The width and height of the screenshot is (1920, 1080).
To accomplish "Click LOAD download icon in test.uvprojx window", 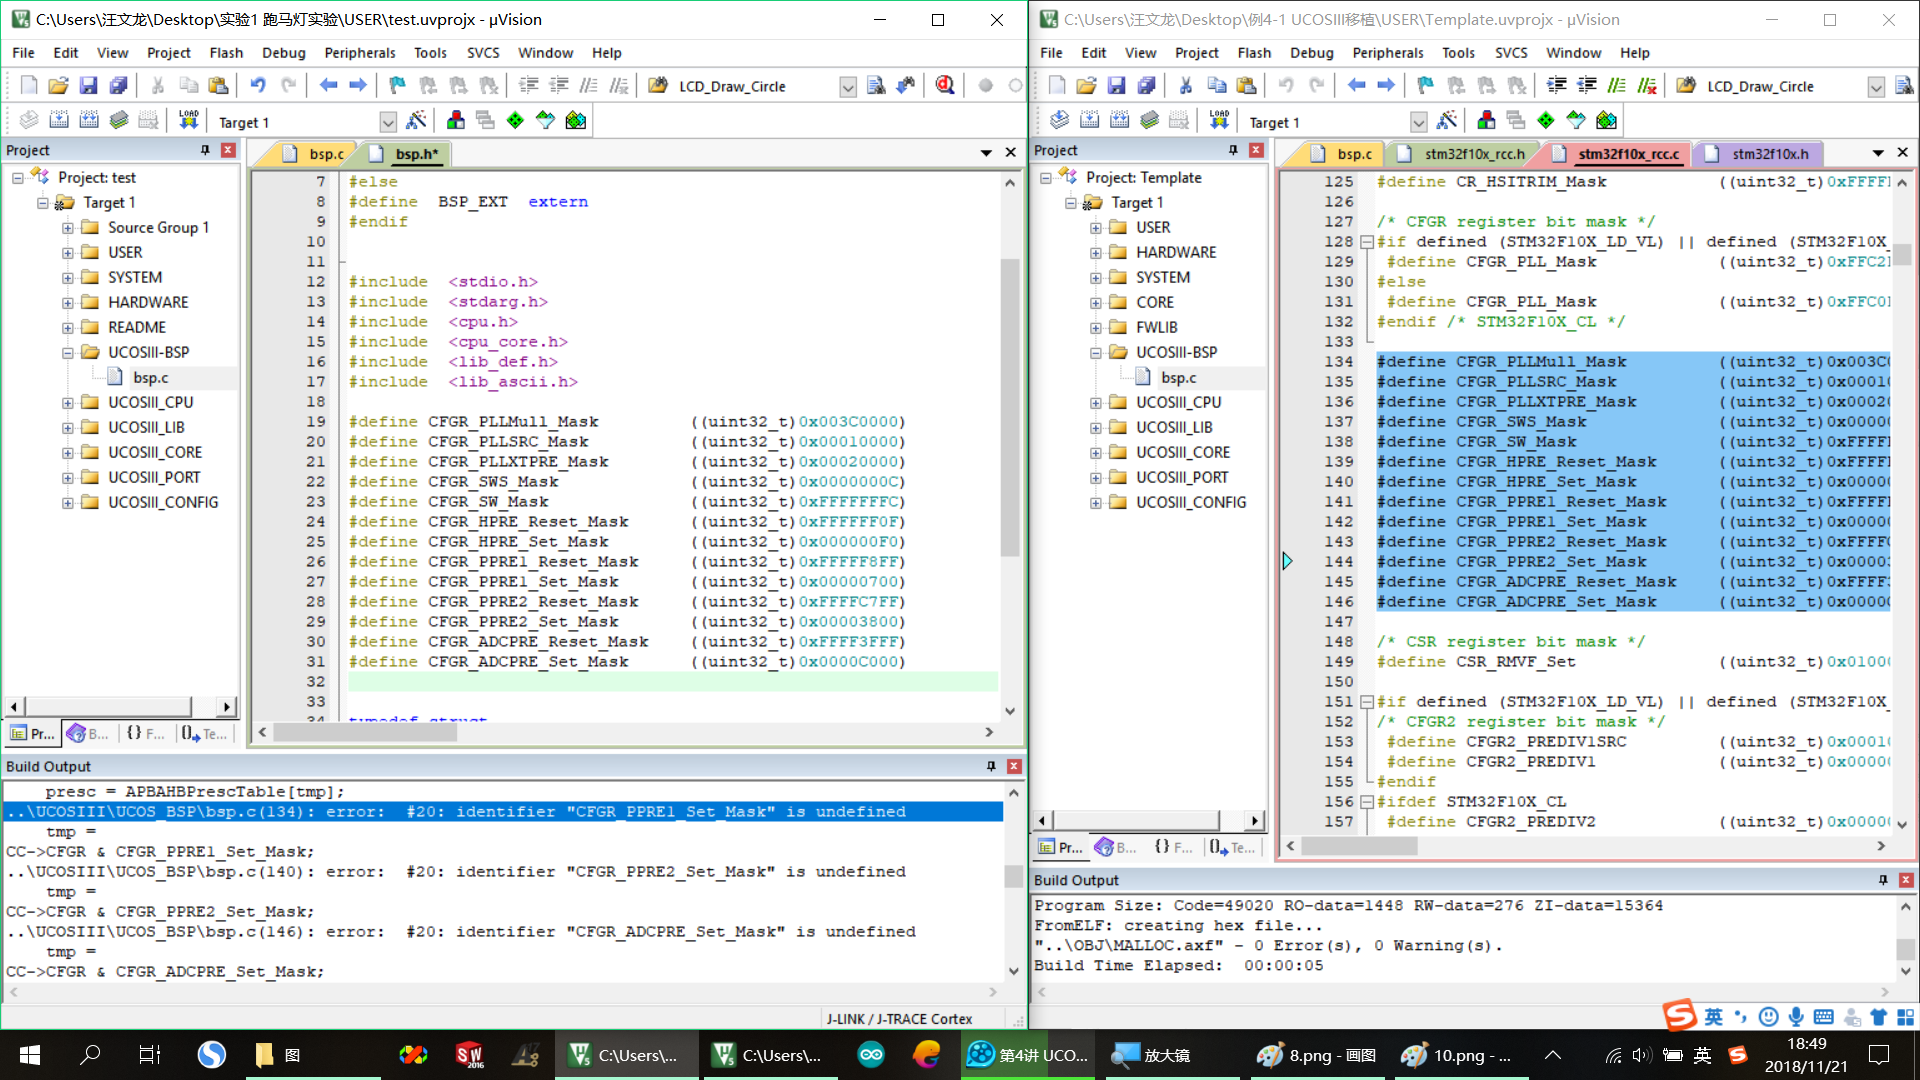I will (x=188, y=121).
